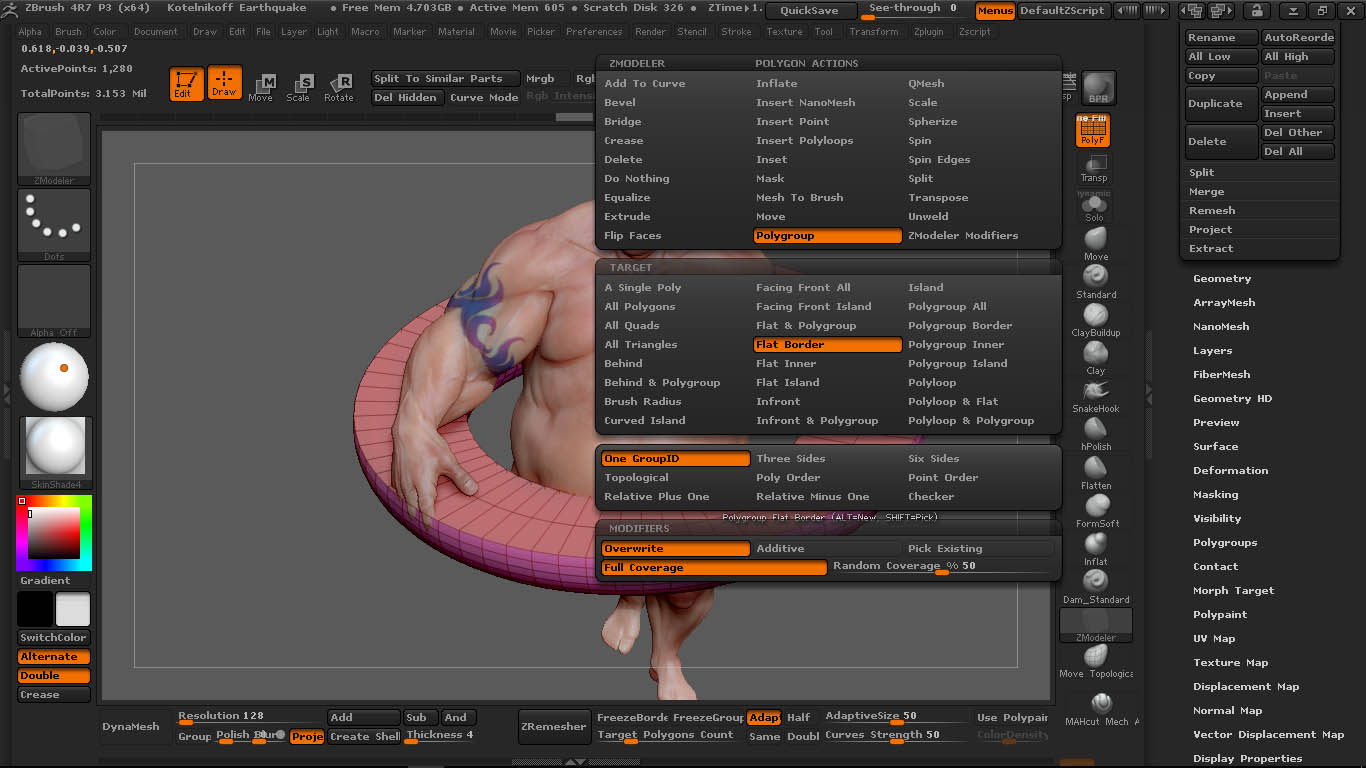The height and width of the screenshot is (768, 1366).
Task: Select the hPolish brush icon
Action: click(1095, 424)
